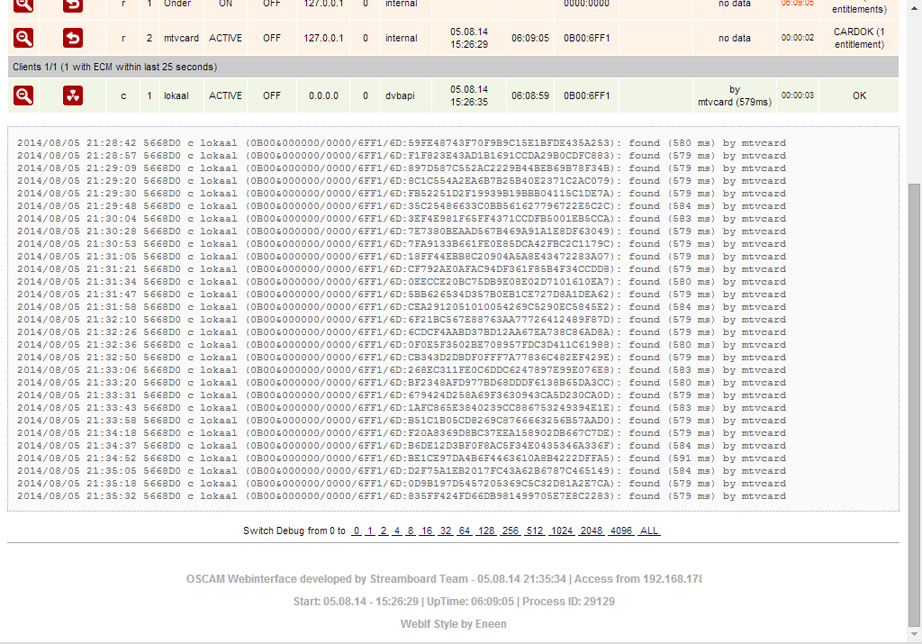Screen dimensions: 922x644
Task: Select log line timestamped 21:34:52 (591 ms)
Action: point(401,458)
